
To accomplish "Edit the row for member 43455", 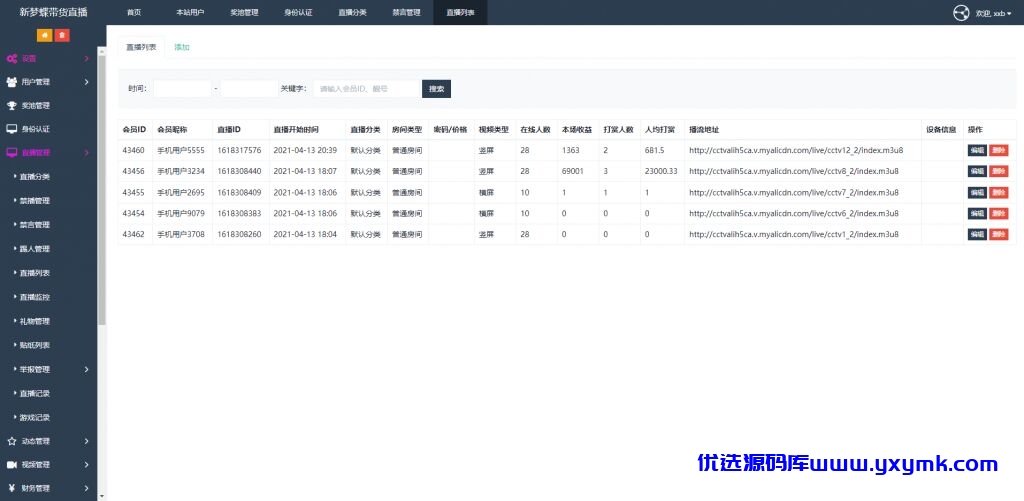I will [977, 193].
